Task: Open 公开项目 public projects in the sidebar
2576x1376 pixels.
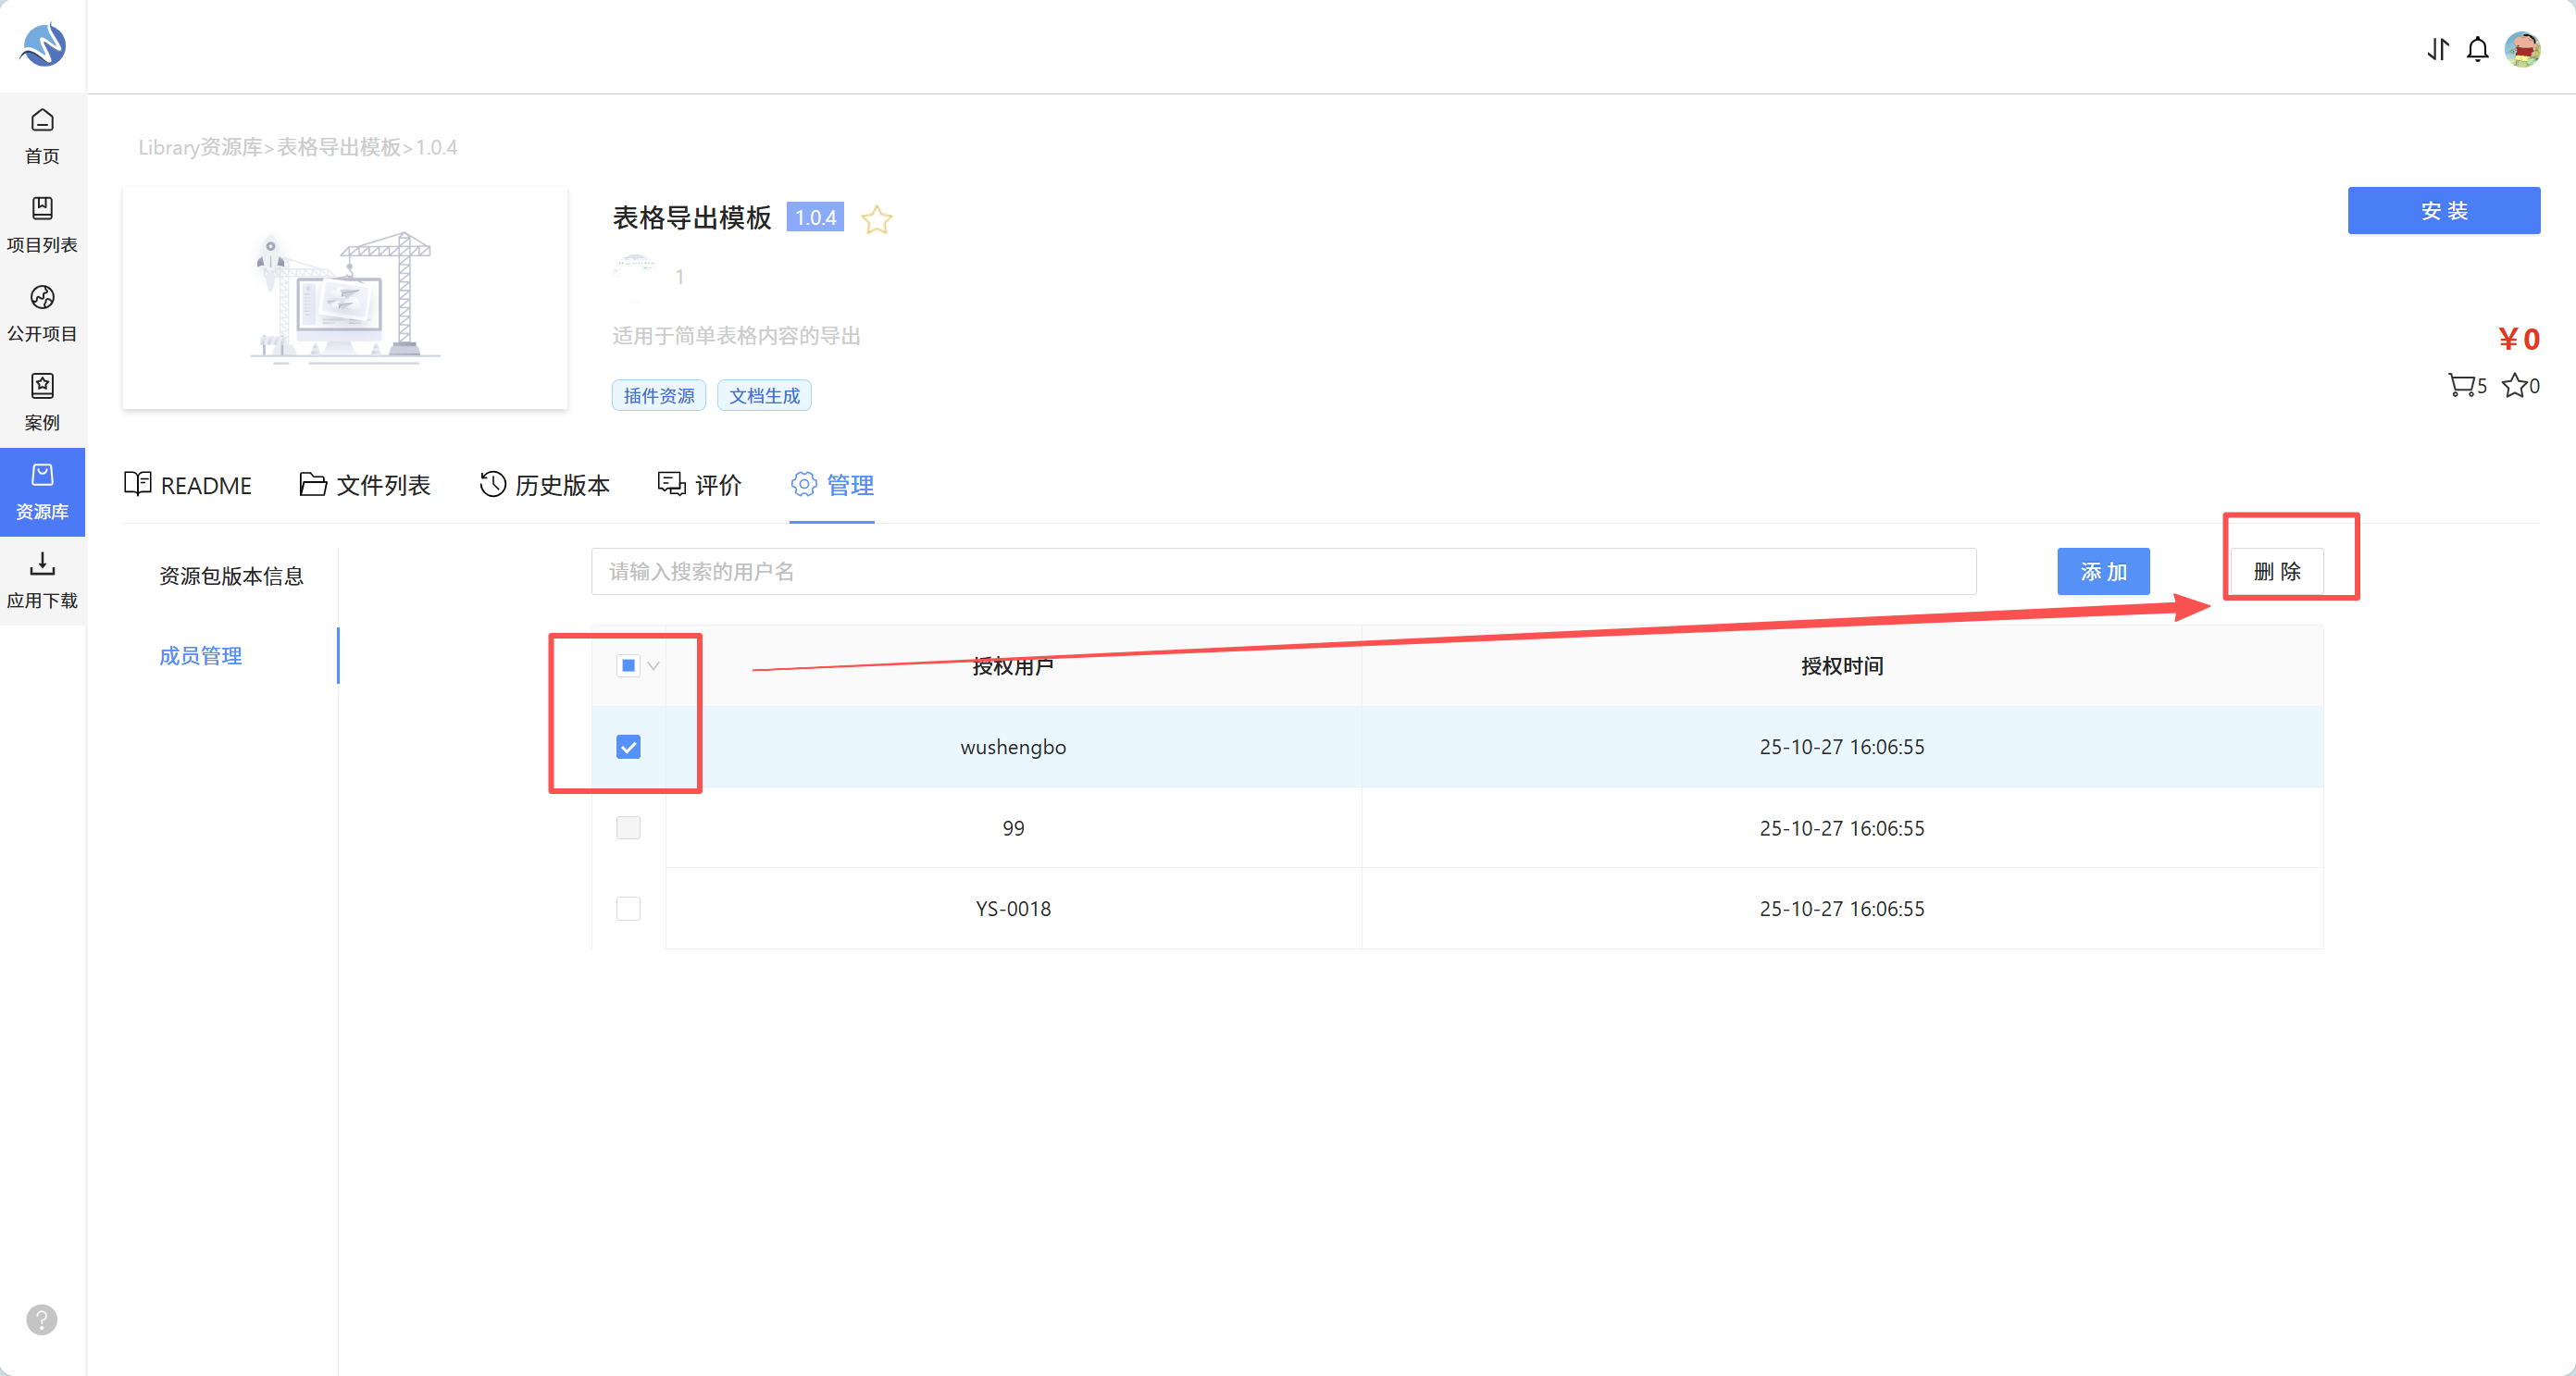Action: tap(42, 314)
